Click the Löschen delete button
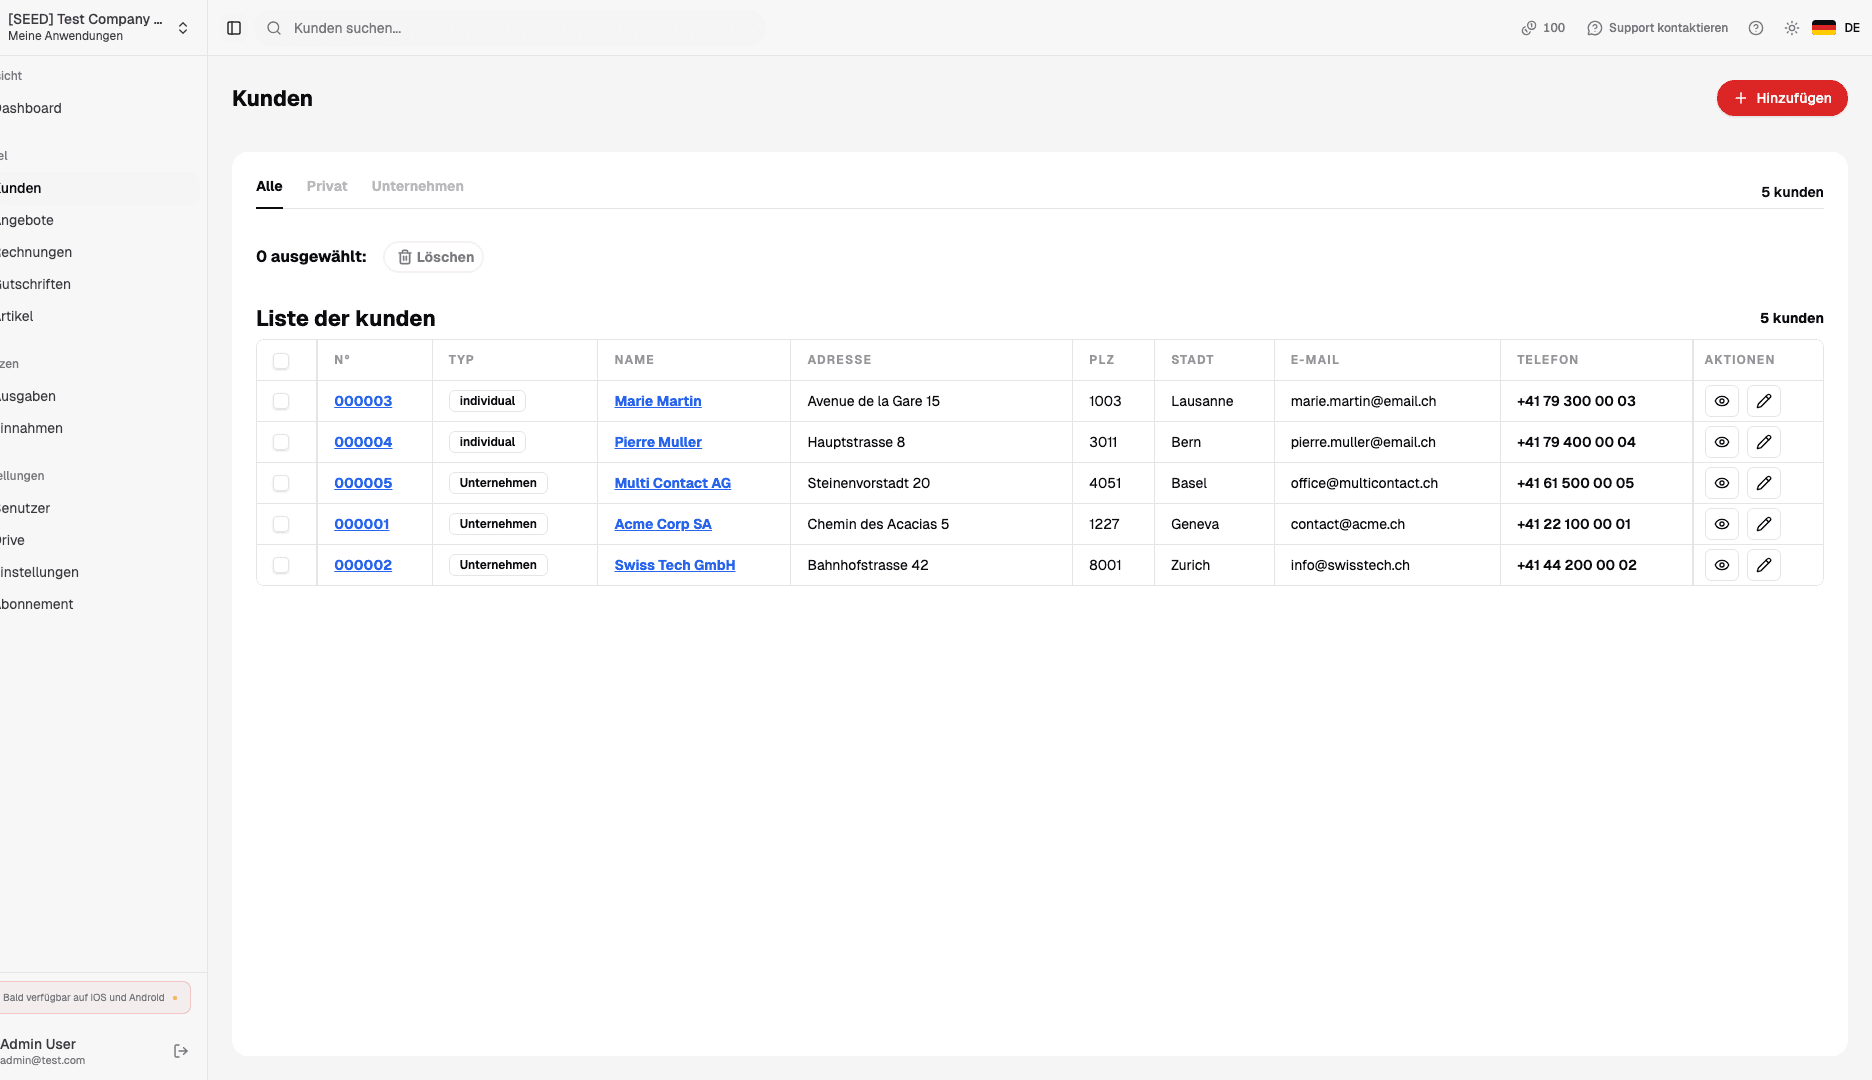Screen dimensions: 1872x1080 pyautogui.click(x=434, y=257)
